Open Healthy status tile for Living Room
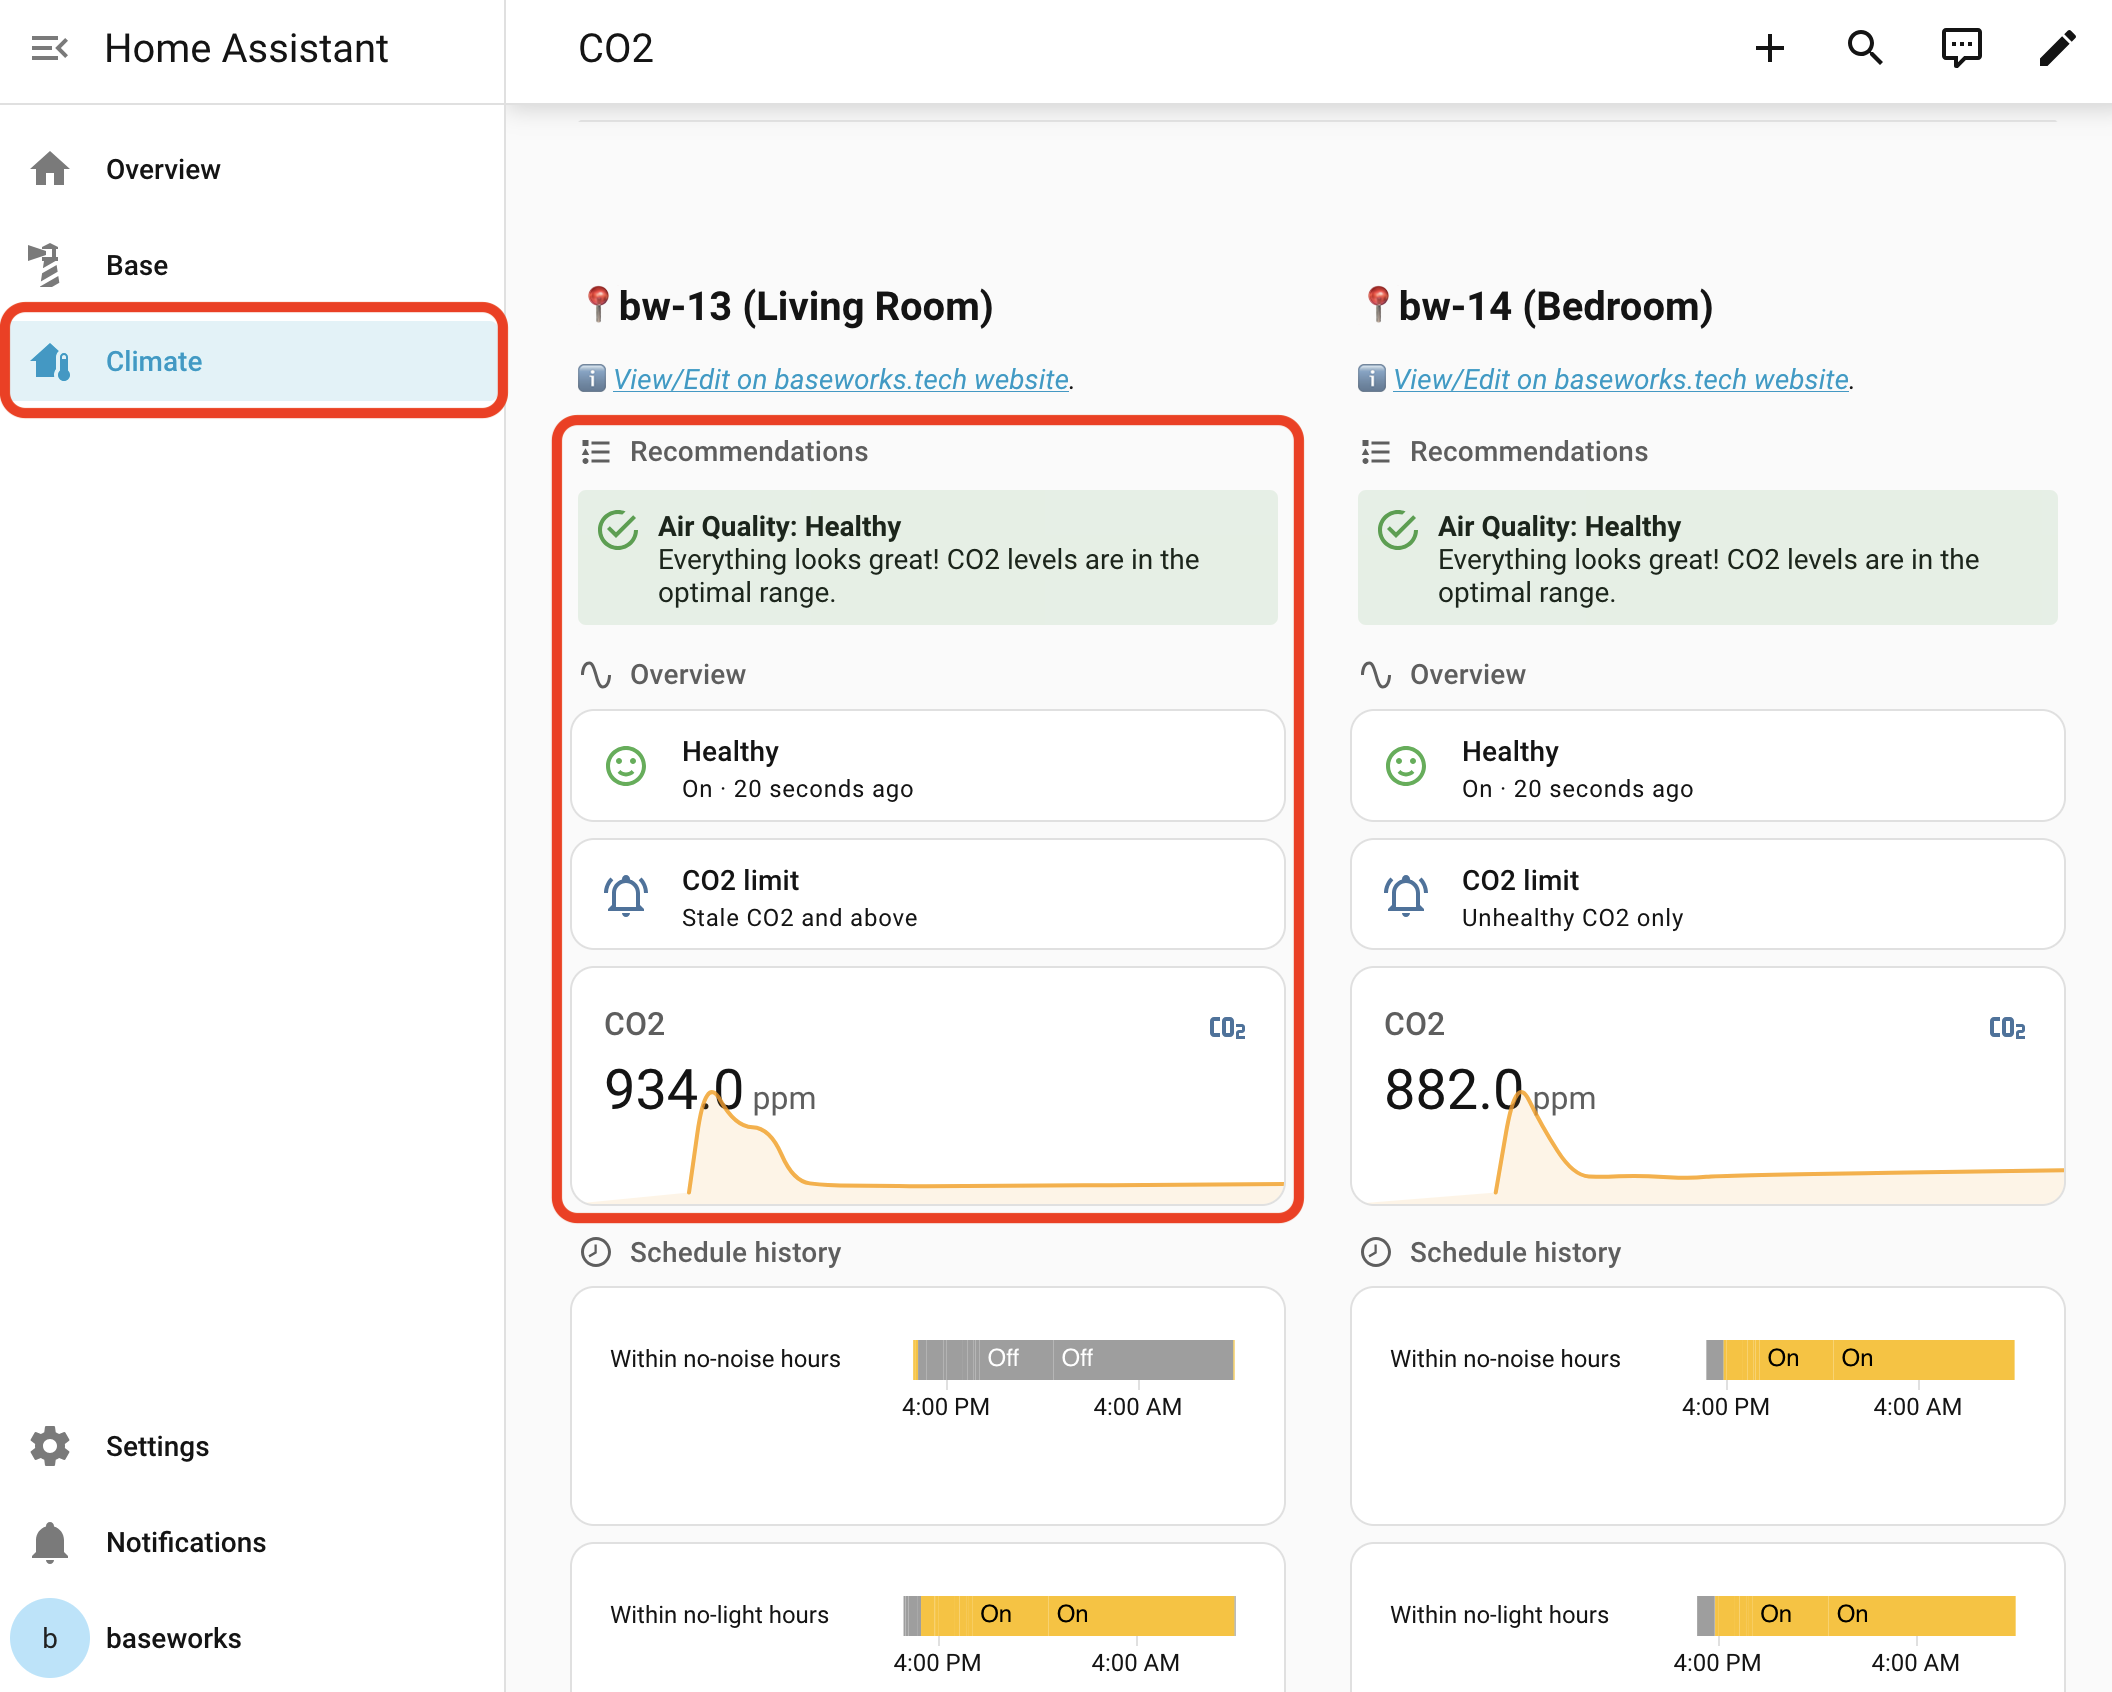The height and width of the screenshot is (1692, 2112). (928, 767)
